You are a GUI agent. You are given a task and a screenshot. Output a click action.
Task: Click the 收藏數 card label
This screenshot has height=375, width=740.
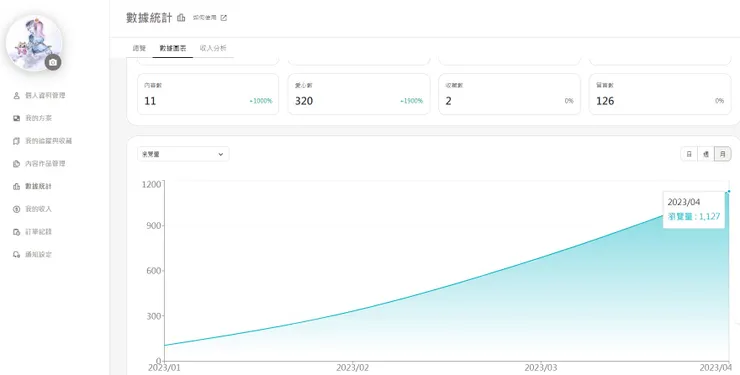[x=454, y=85]
